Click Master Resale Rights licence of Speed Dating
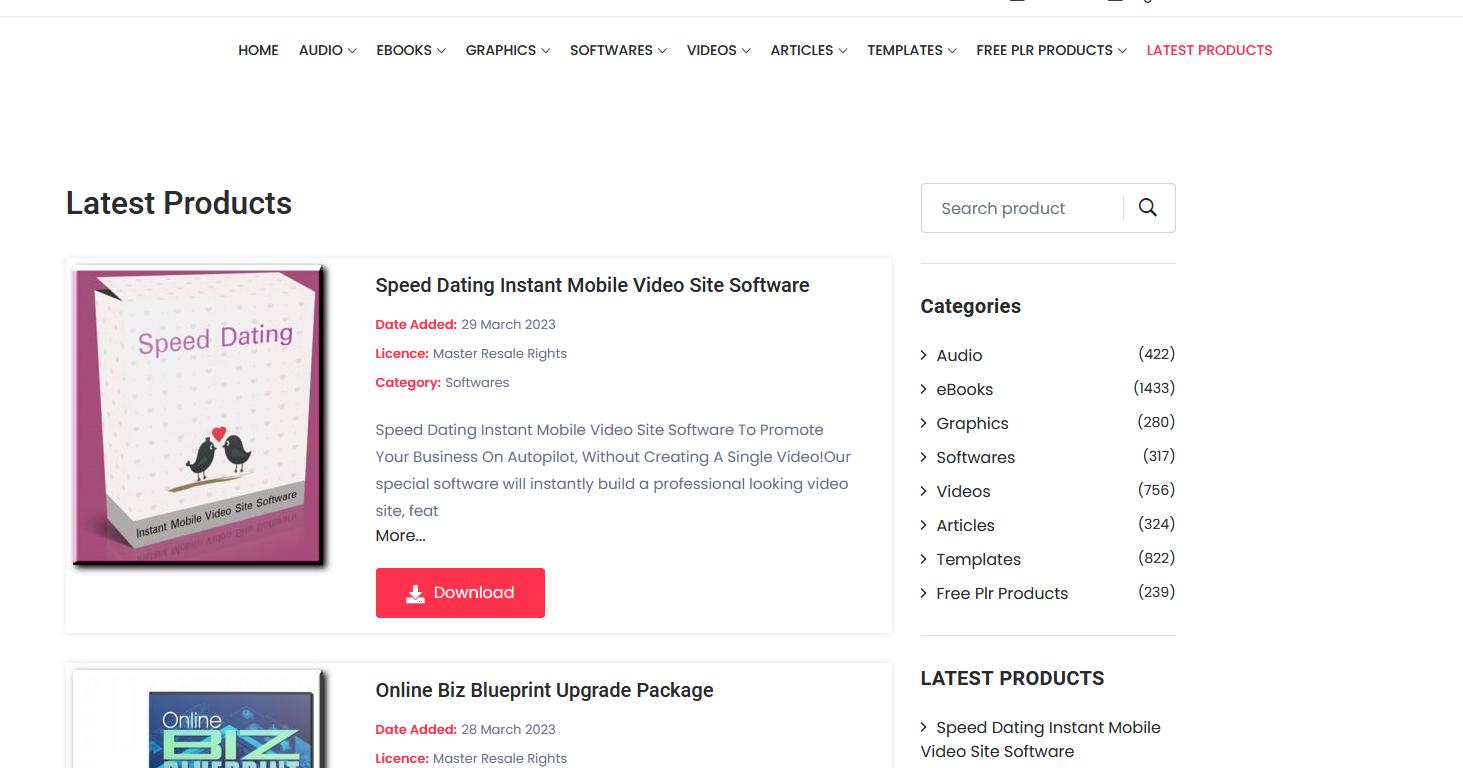Viewport: 1463px width, 768px height. click(500, 354)
